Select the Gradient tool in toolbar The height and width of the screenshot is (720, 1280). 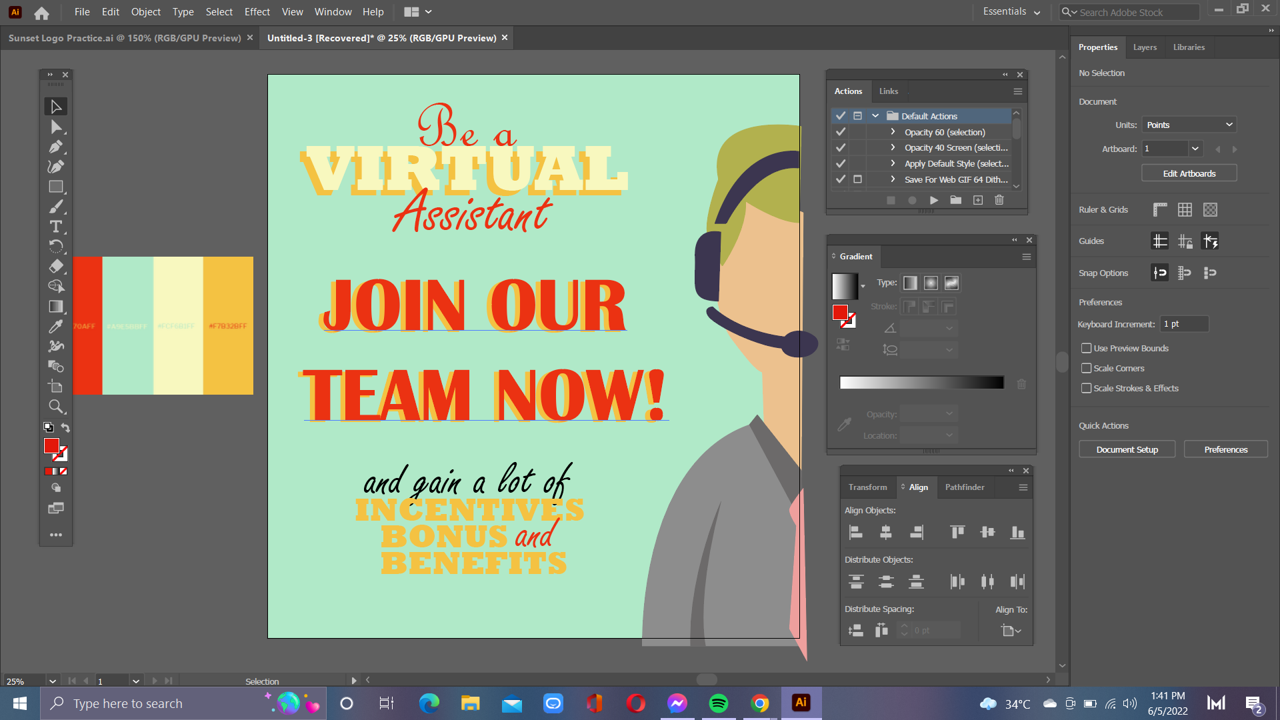tap(56, 307)
